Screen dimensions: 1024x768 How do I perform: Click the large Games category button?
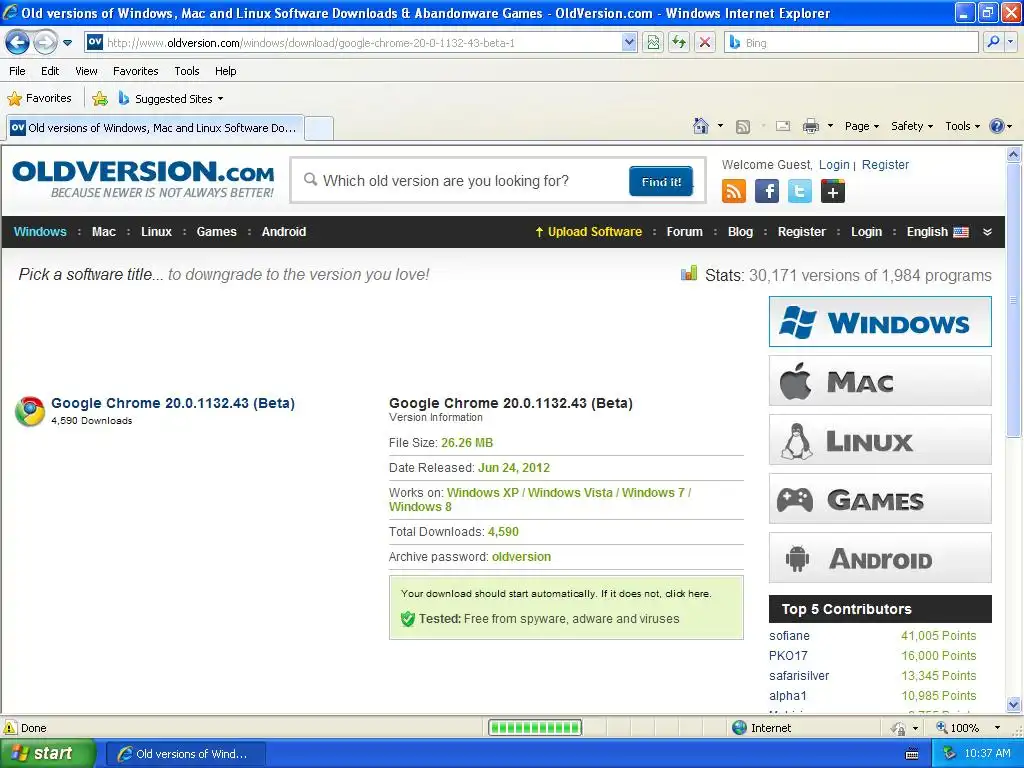(x=880, y=499)
